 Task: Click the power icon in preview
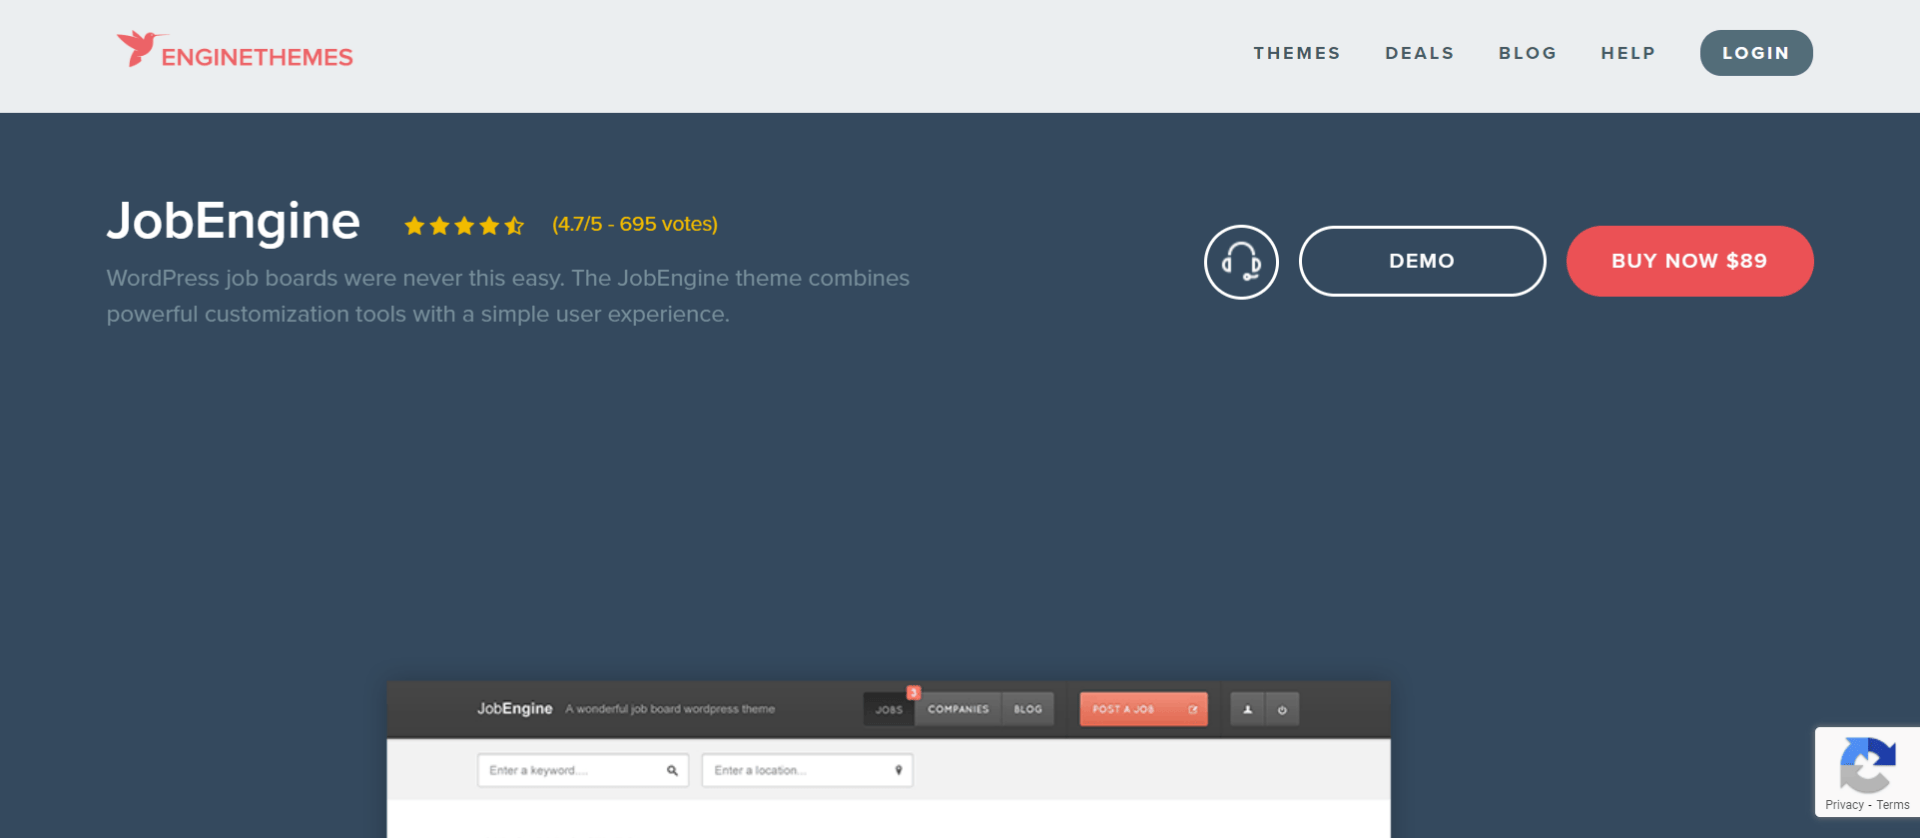tap(1282, 709)
